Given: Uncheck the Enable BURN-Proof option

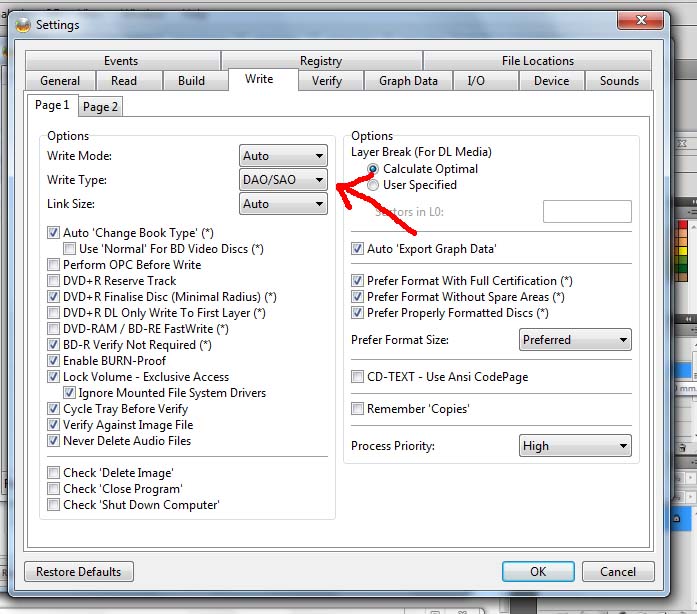Looking at the screenshot, I should pos(54,361).
